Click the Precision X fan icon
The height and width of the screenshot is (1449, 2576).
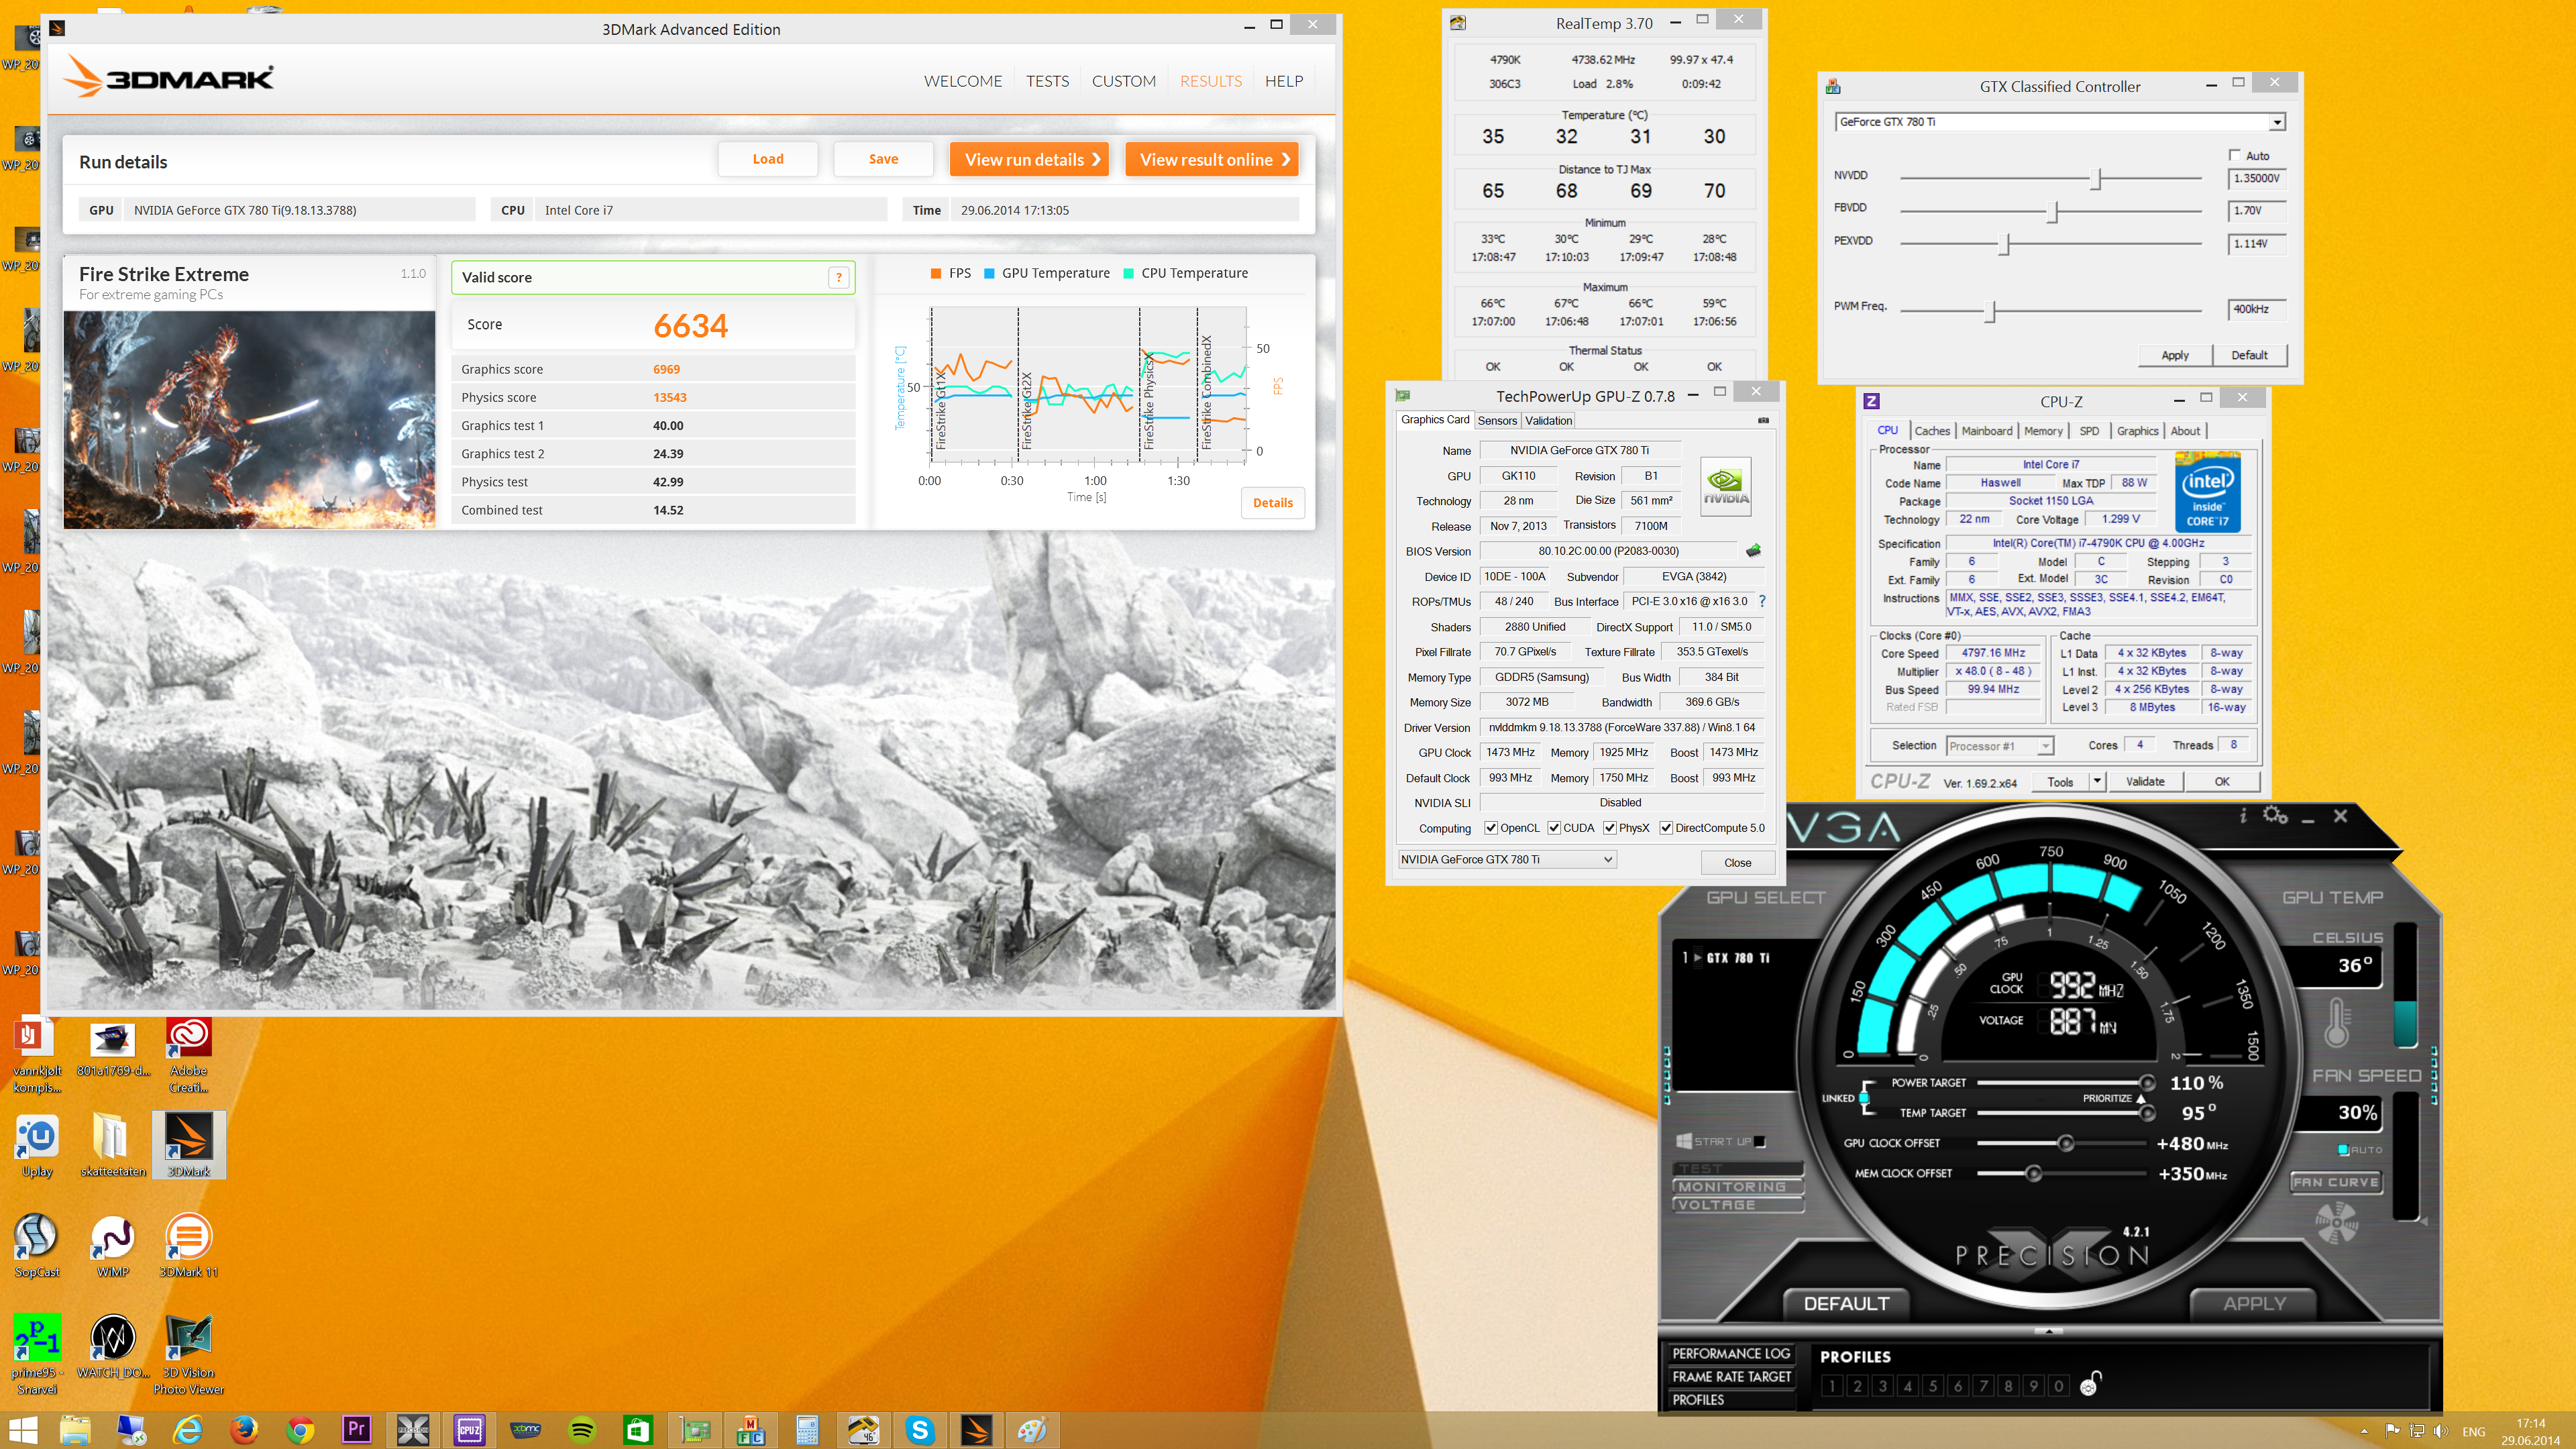tap(2336, 1223)
